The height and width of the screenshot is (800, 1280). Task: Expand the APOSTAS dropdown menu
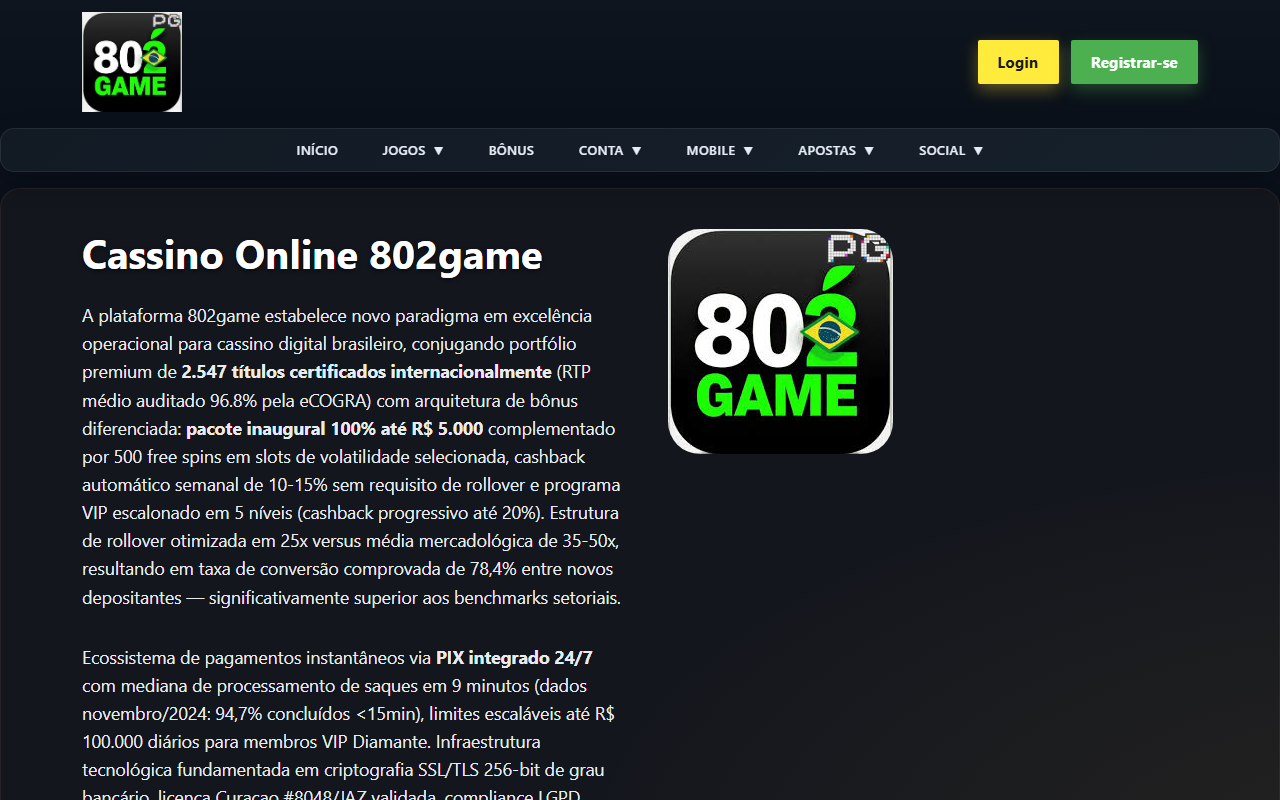coord(836,150)
